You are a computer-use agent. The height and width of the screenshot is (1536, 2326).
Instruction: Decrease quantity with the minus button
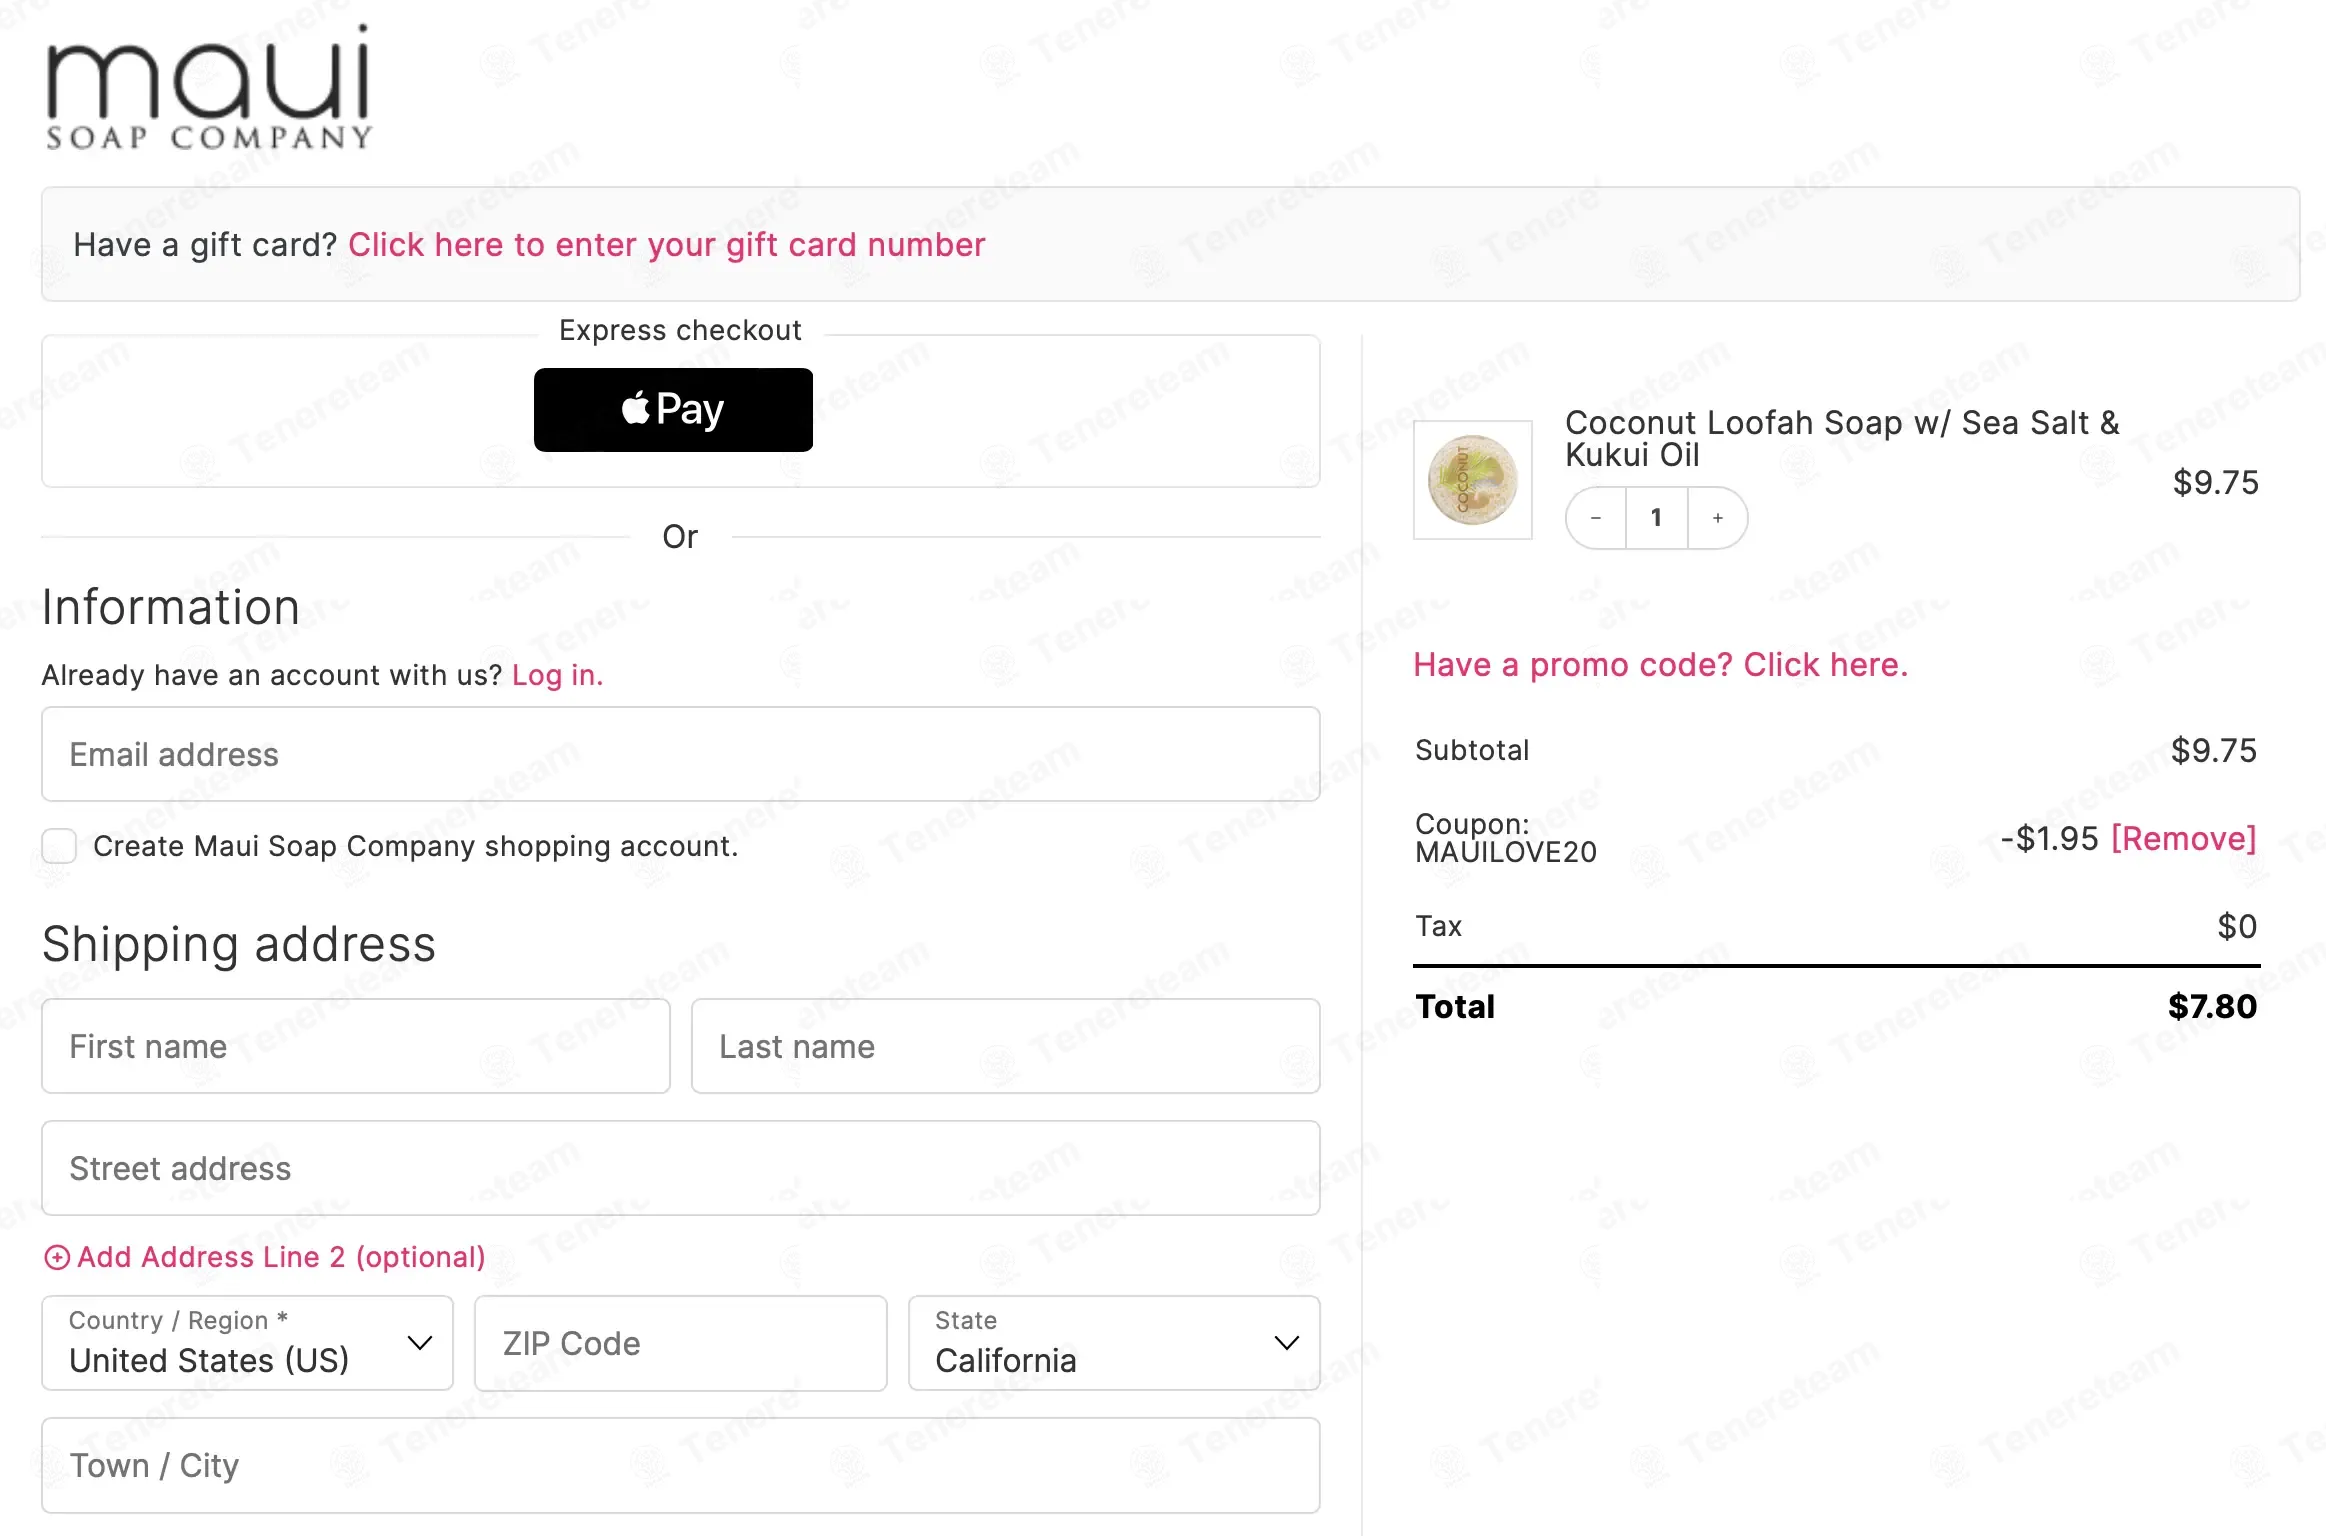pos(1596,518)
